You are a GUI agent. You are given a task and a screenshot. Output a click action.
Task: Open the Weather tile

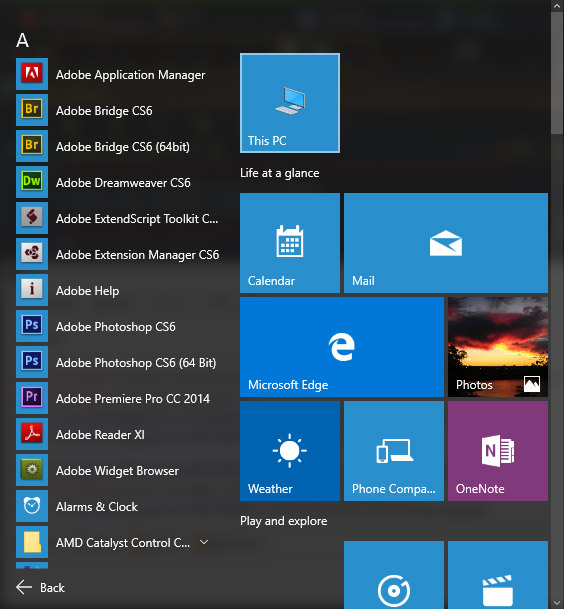point(290,451)
